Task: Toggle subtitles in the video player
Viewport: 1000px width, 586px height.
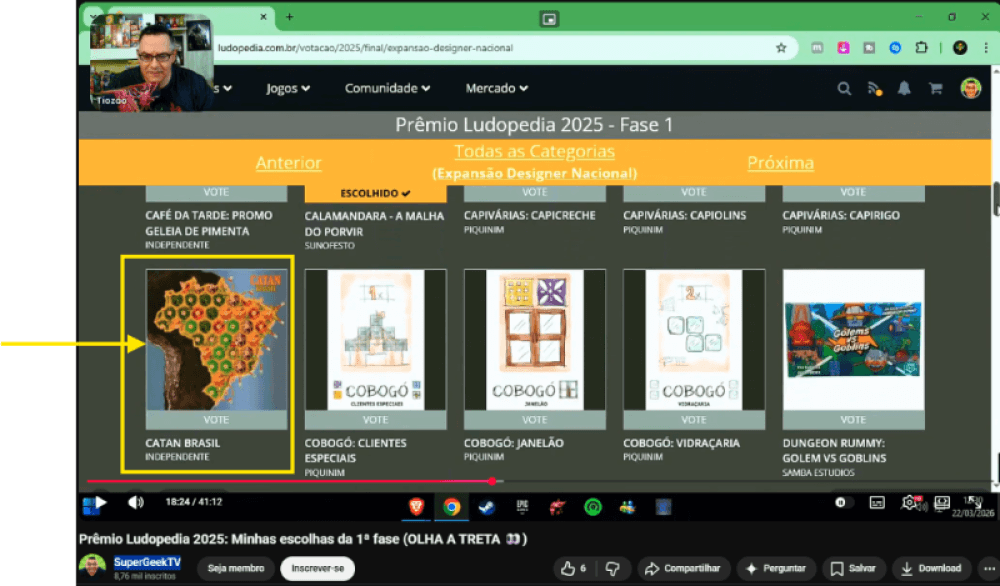Action: (x=877, y=502)
